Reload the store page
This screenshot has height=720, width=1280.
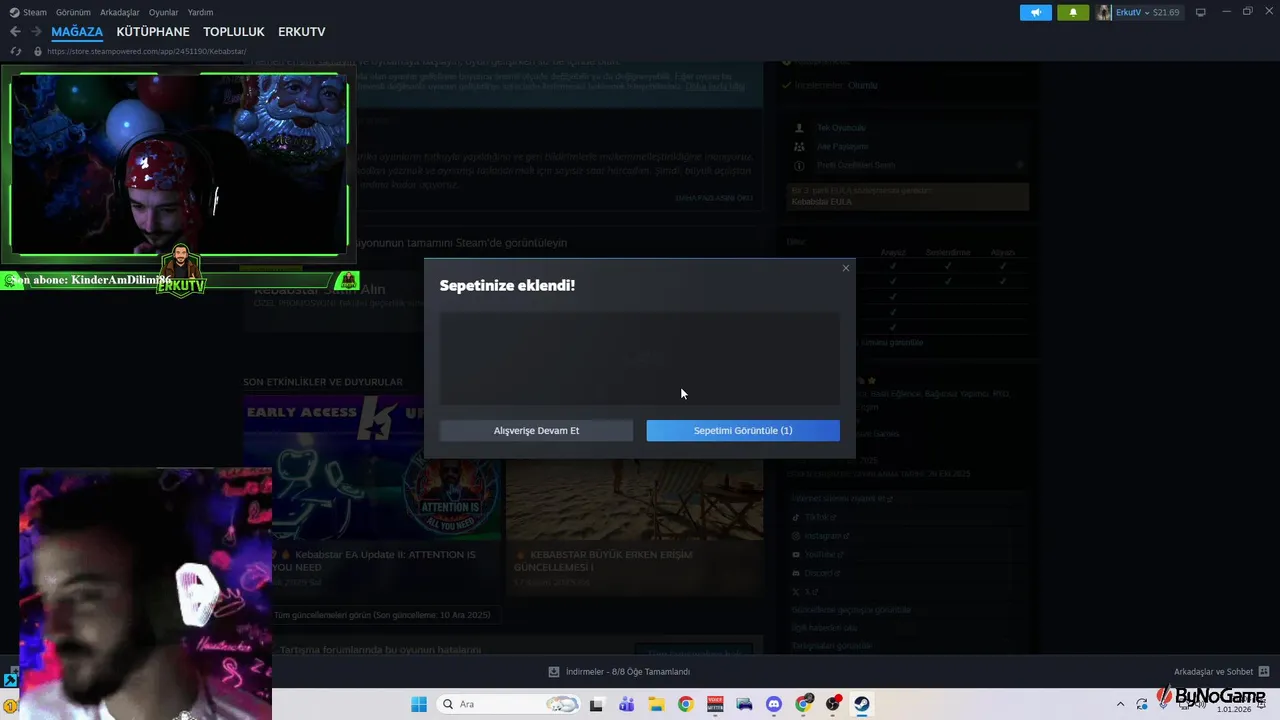tap(15, 51)
